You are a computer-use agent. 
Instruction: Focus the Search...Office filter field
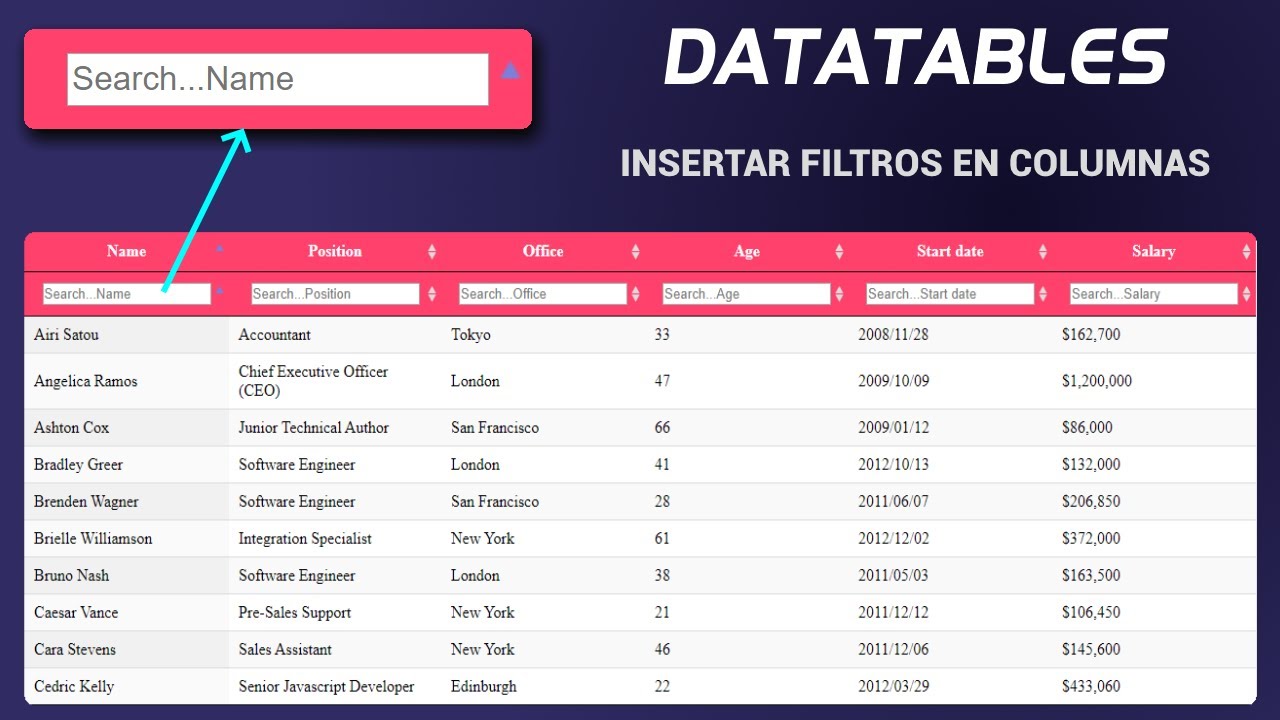click(543, 294)
